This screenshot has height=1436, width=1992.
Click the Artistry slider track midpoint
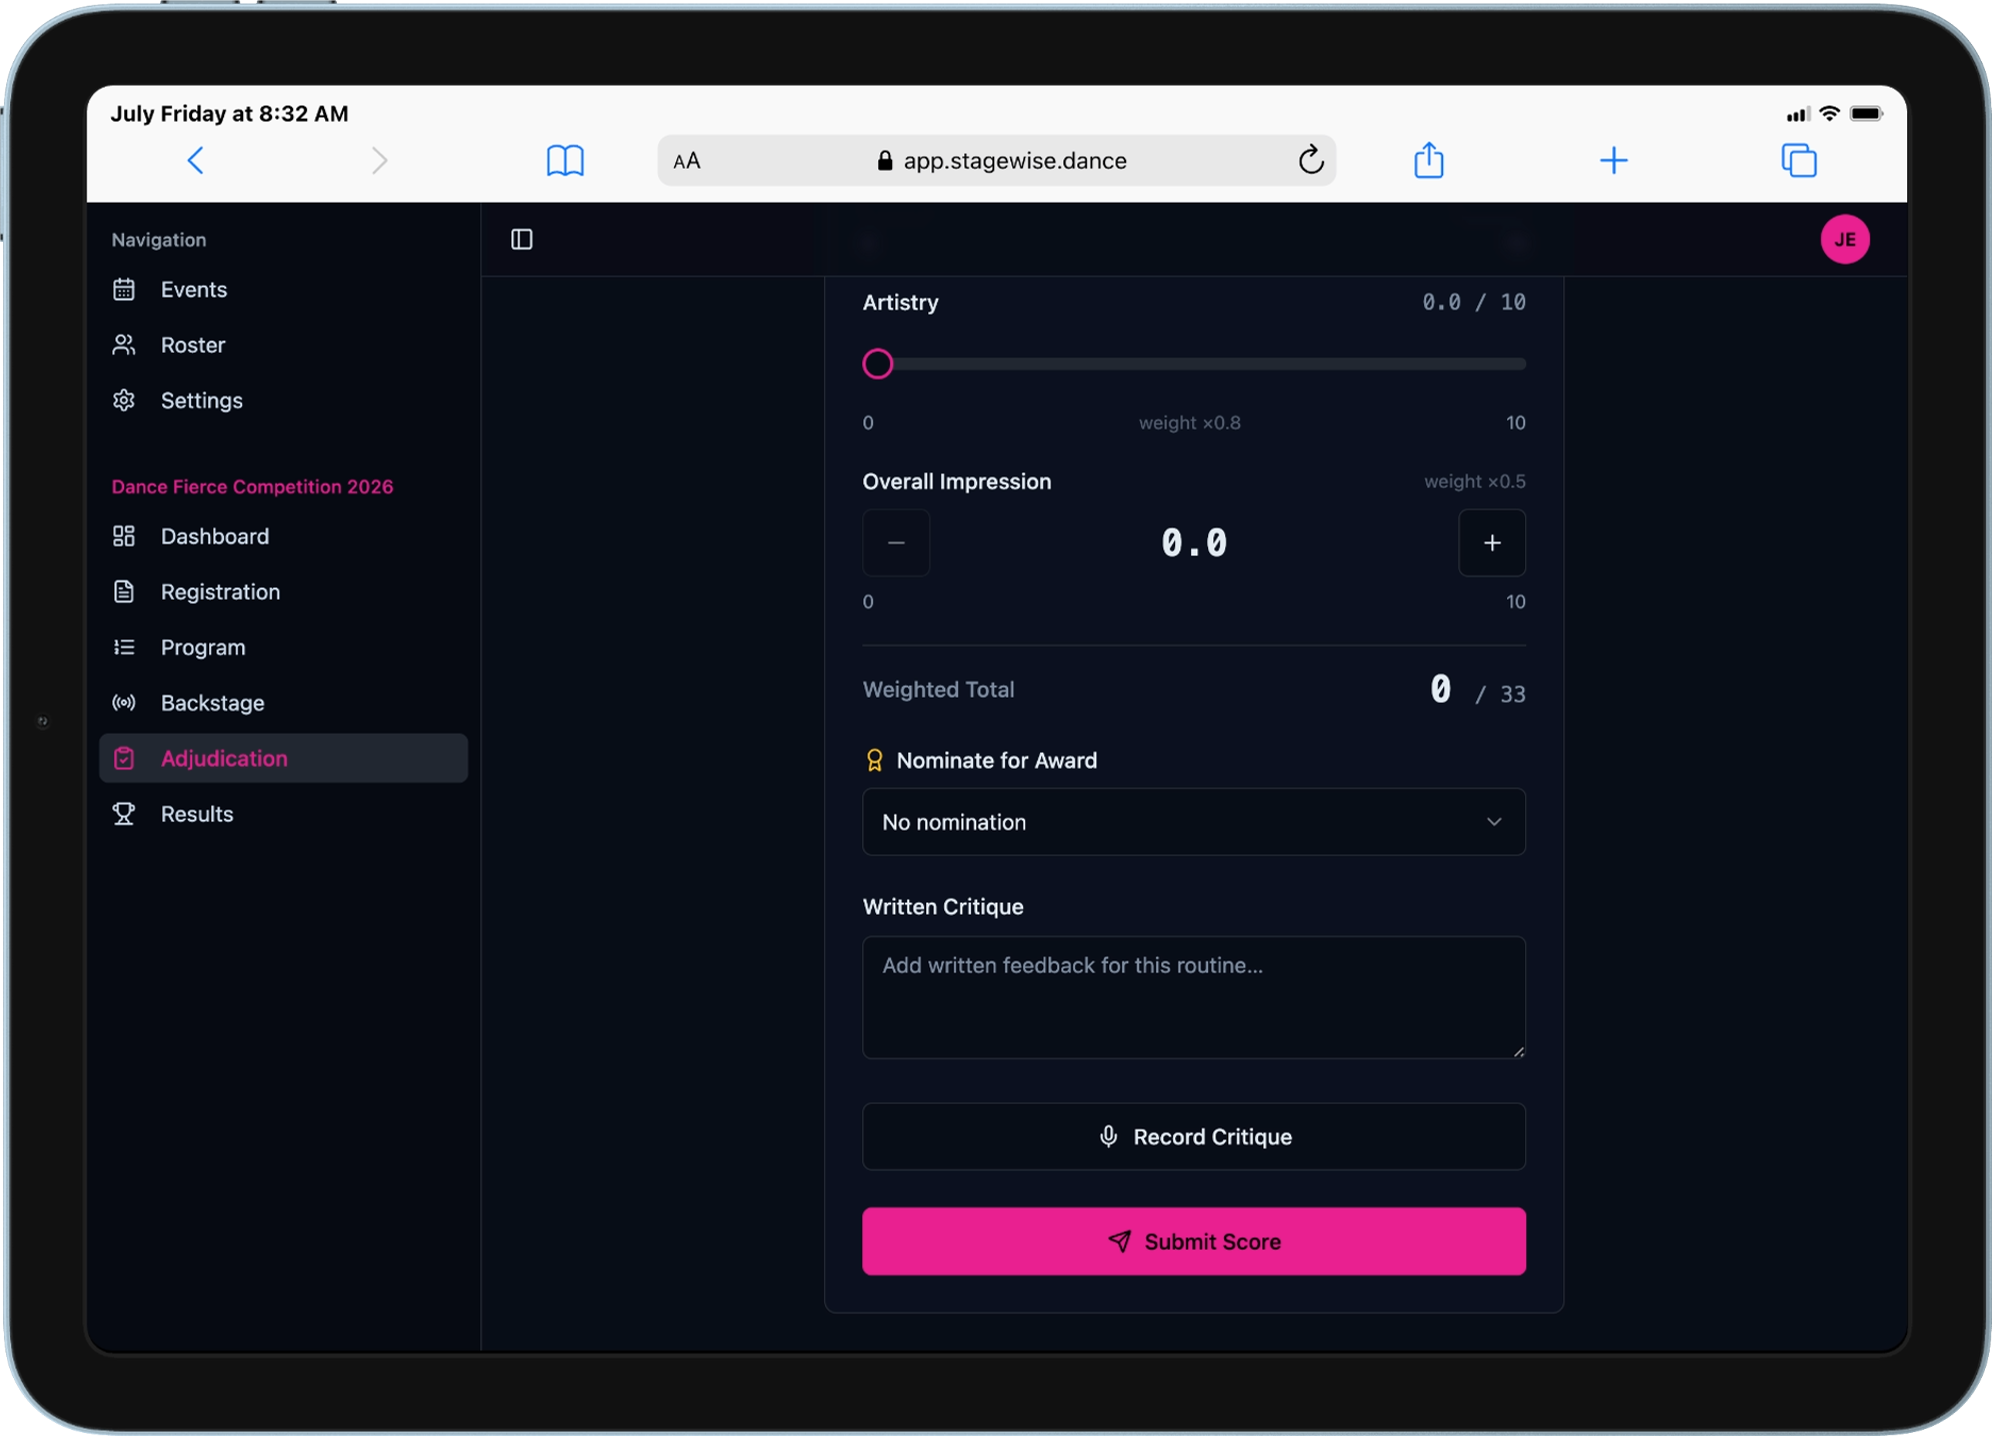coord(1195,364)
